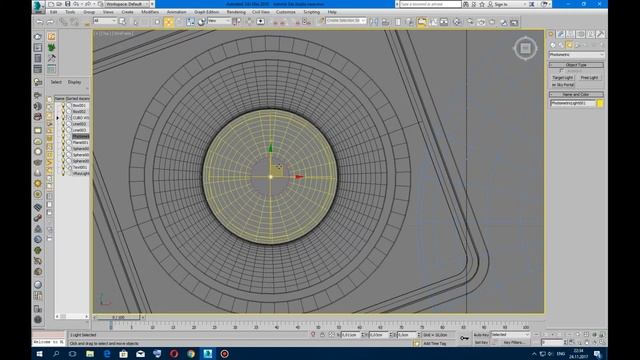Image resolution: width=640 pixels, height=360 pixels.
Task: Open the Render Setup icon
Action: [469, 22]
